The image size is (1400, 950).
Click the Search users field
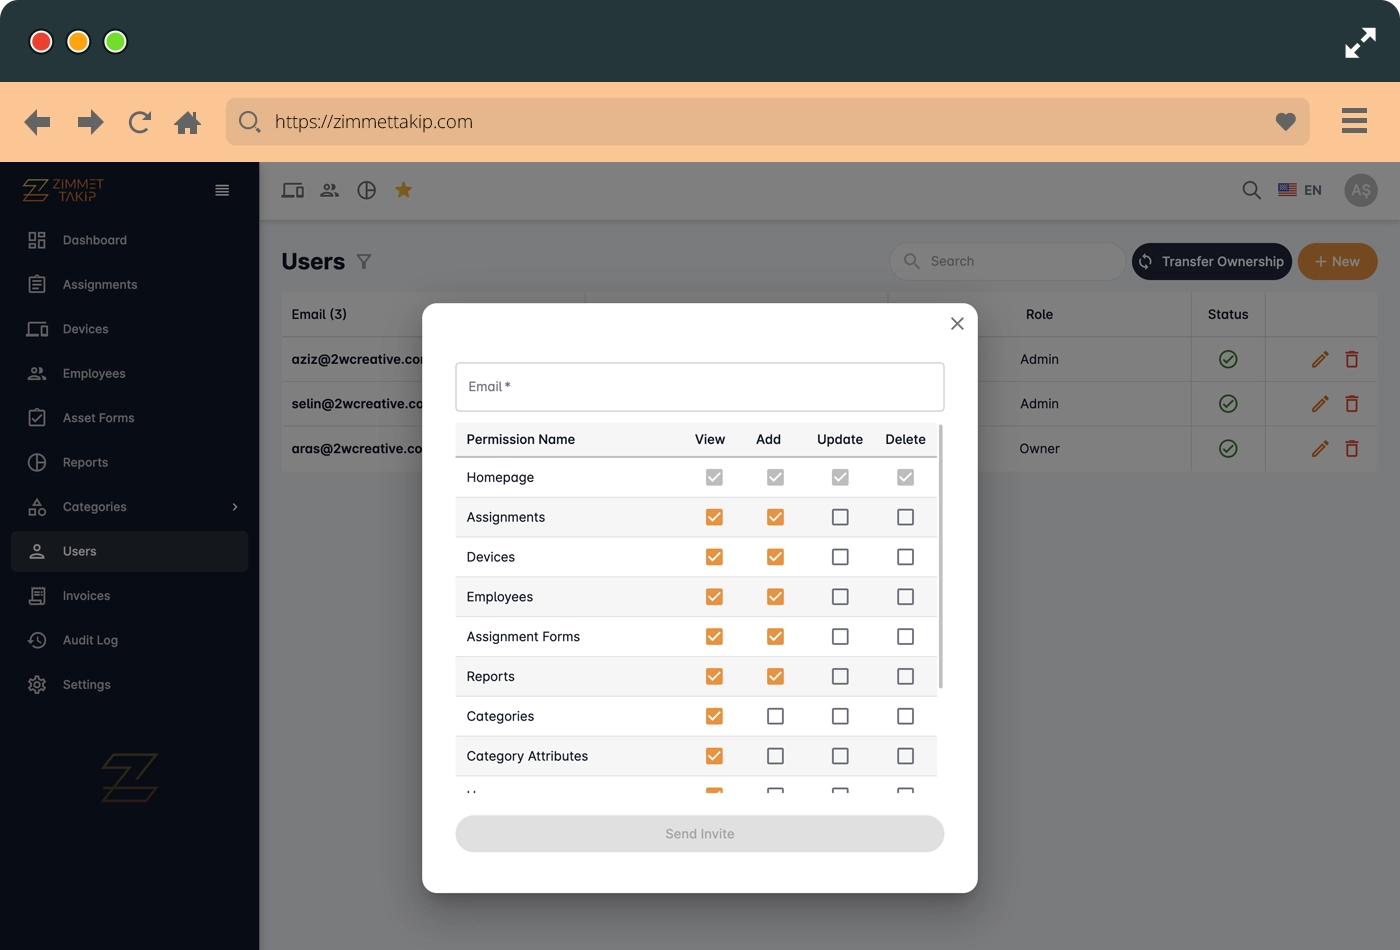pos(1007,261)
